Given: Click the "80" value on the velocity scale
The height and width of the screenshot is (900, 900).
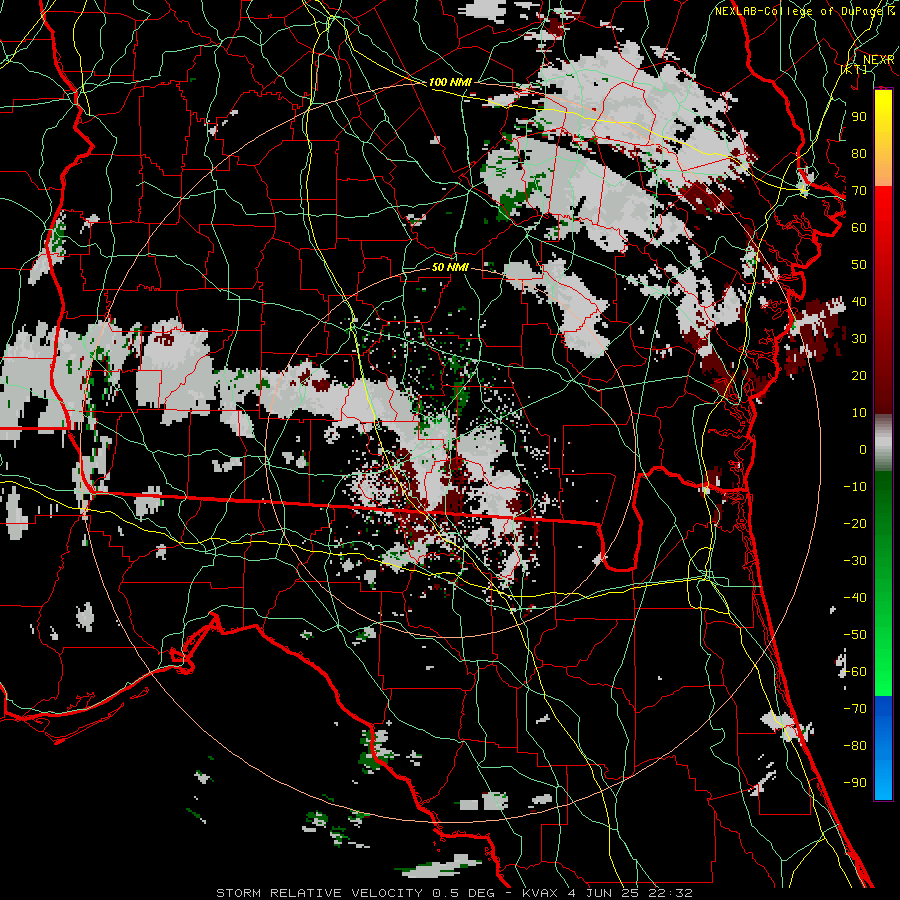Looking at the screenshot, I should coord(859,153).
